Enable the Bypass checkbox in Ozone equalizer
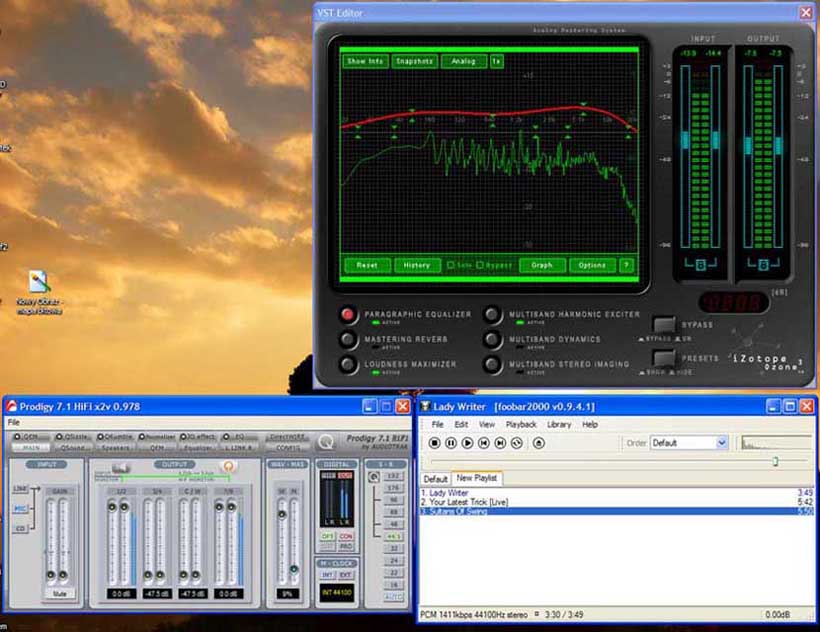 (480, 266)
